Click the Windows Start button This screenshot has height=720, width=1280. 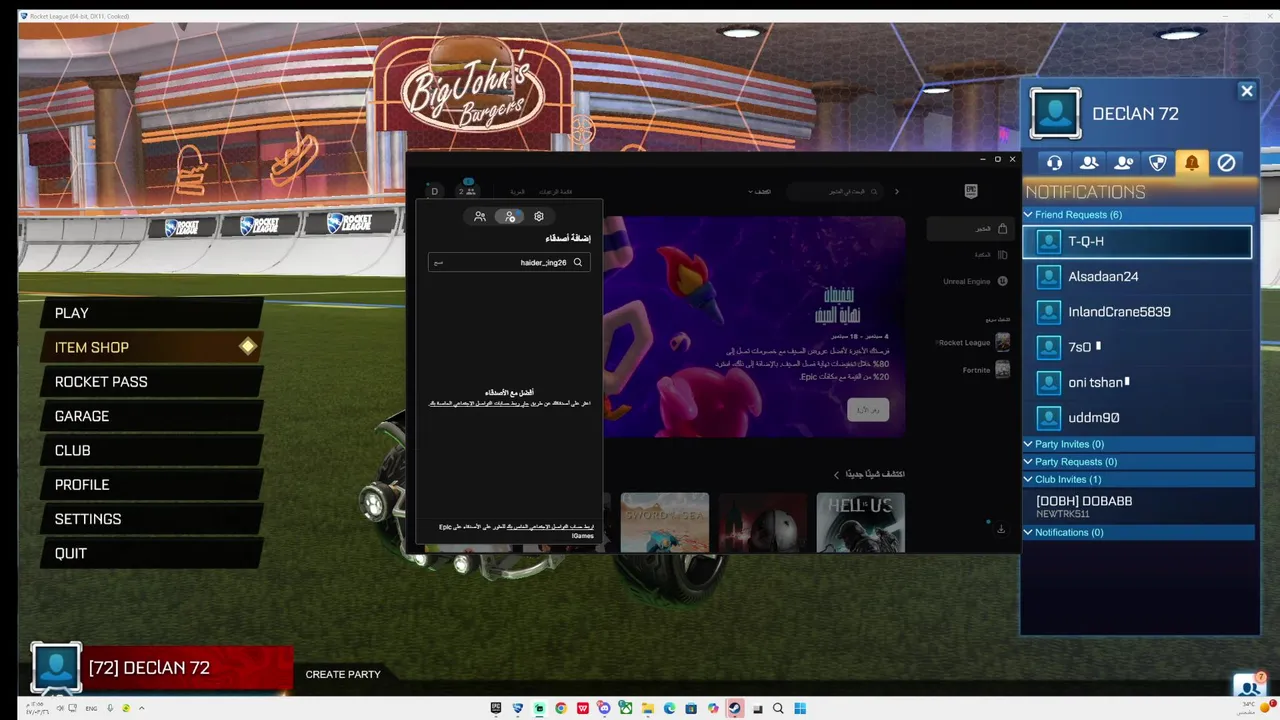[x=800, y=708]
